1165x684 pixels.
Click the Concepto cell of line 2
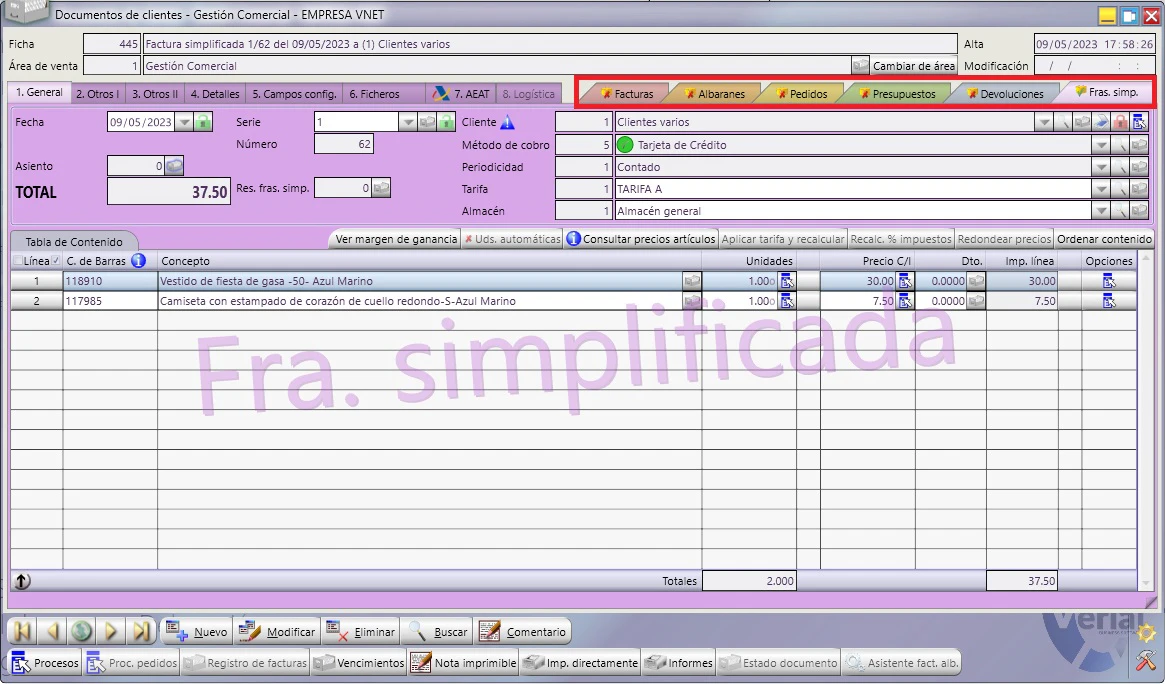421,301
